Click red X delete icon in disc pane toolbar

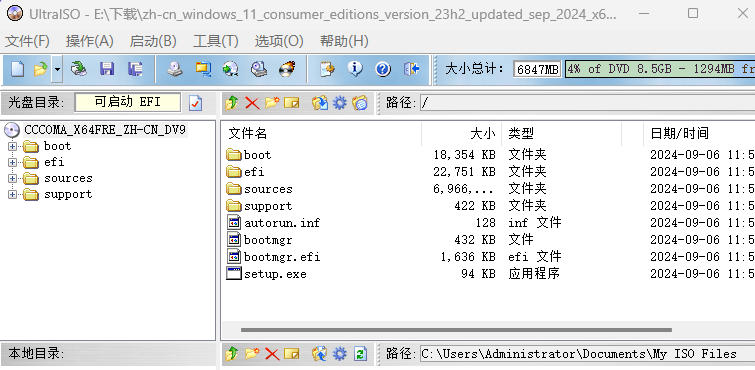coord(252,103)
